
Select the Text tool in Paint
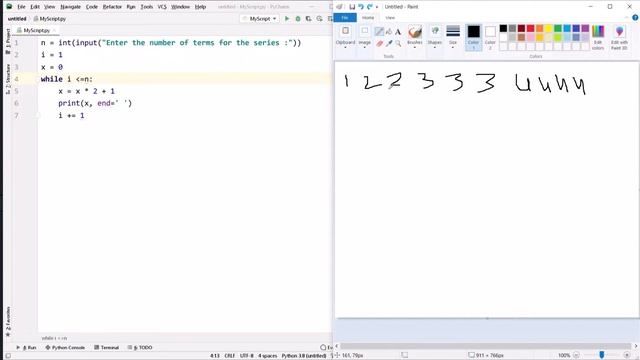click(398, 31)
